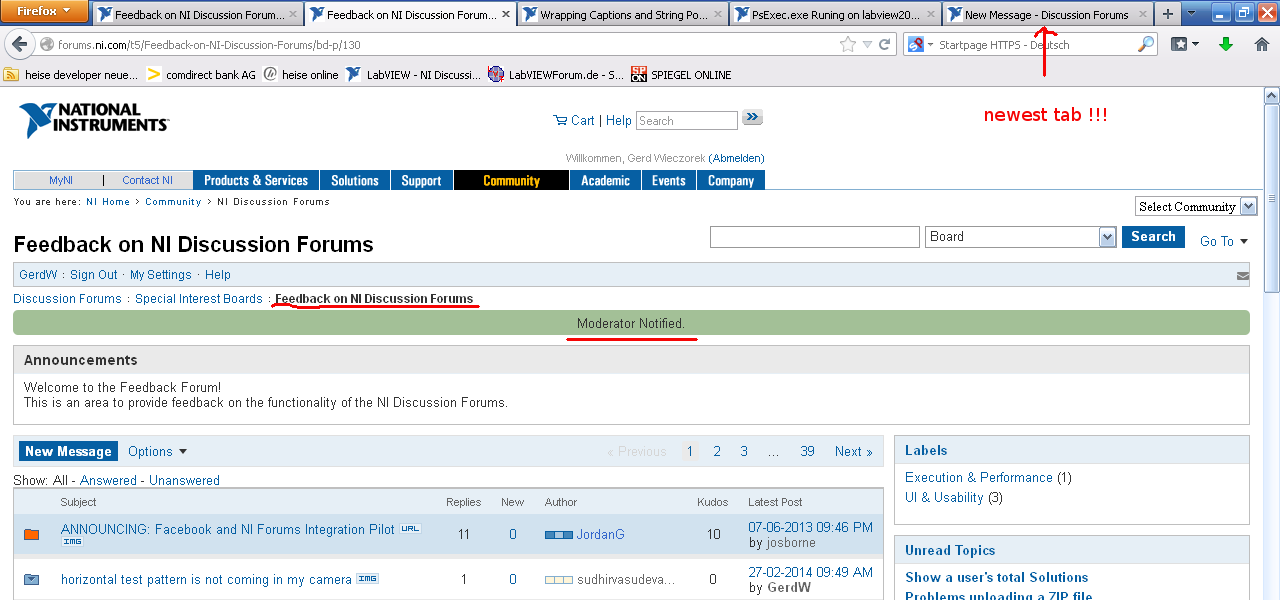Viewport: 1280px width, 600px height.
Task: Open the comdirect bank AG bookmark
Action: (201, 75)
